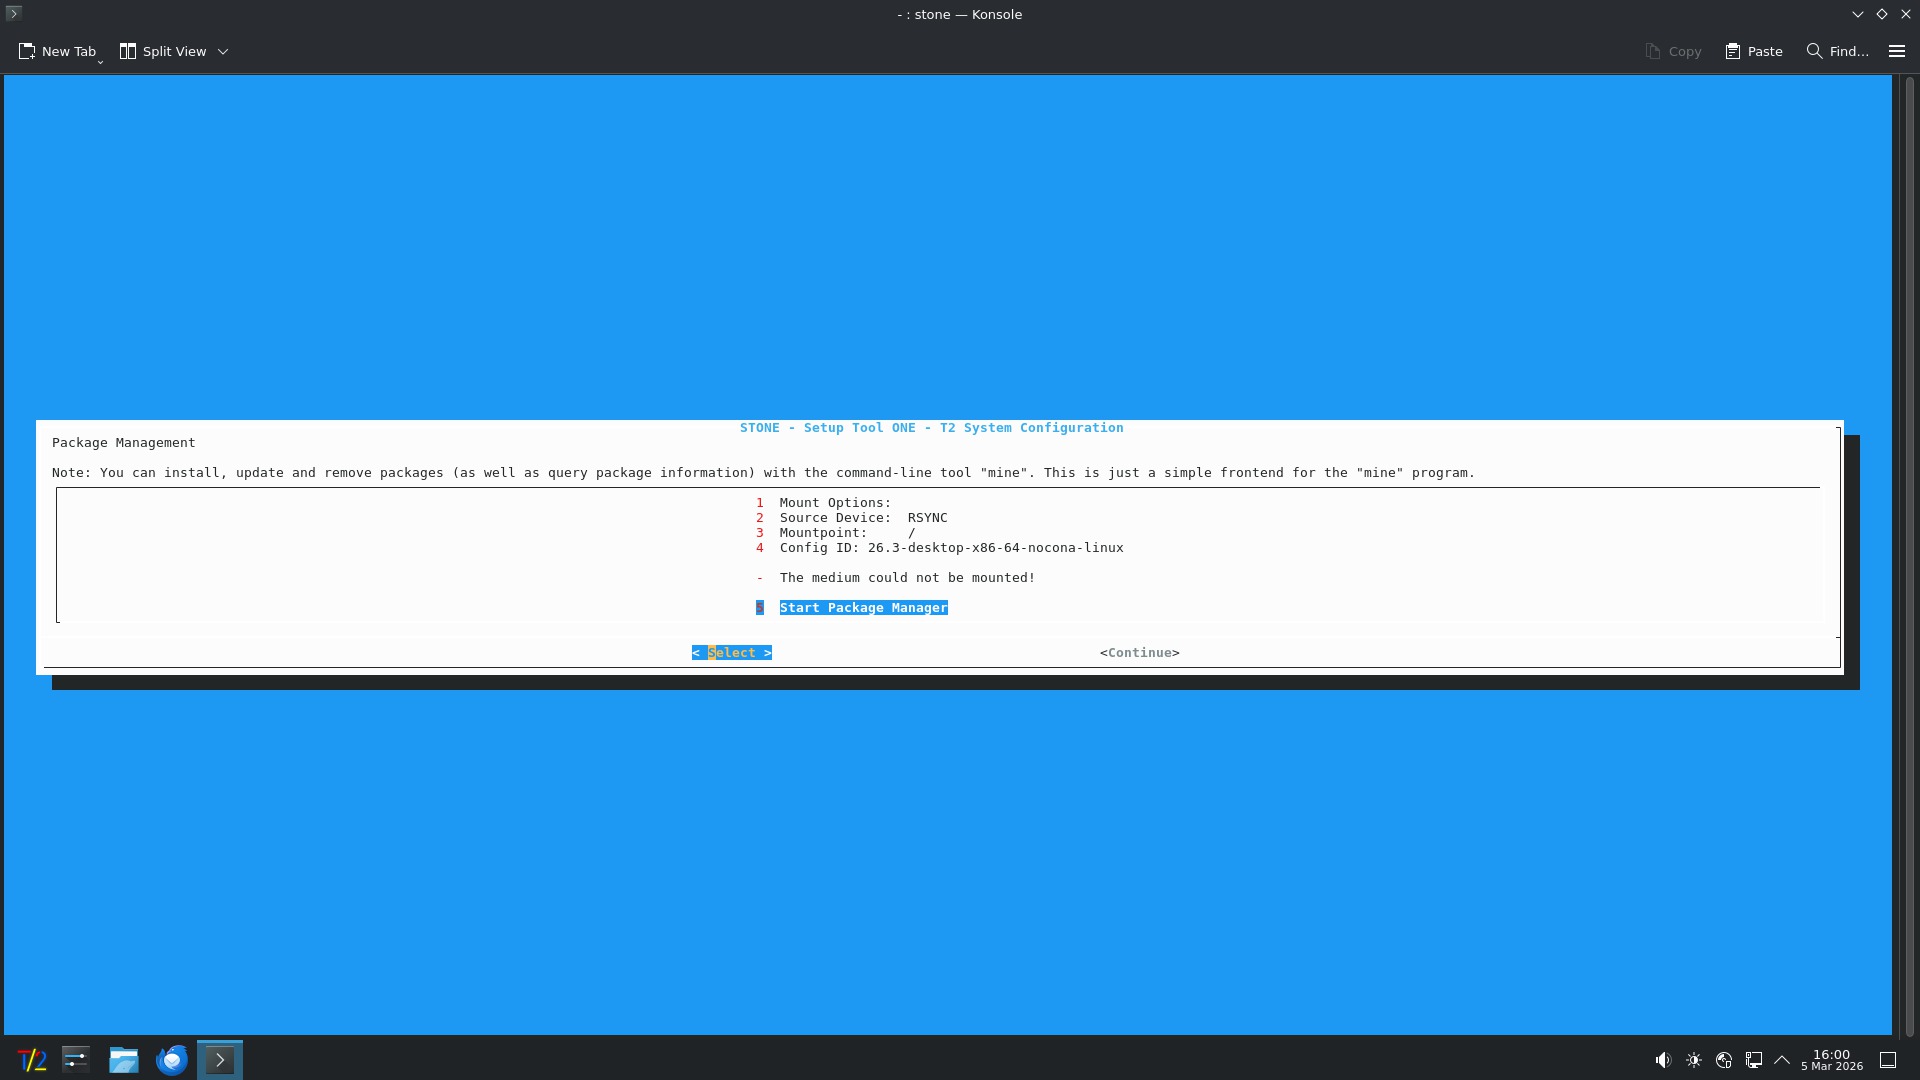Open a new Konsole tab
This screenshot has width=1920, height=1080.
(57, 51)
